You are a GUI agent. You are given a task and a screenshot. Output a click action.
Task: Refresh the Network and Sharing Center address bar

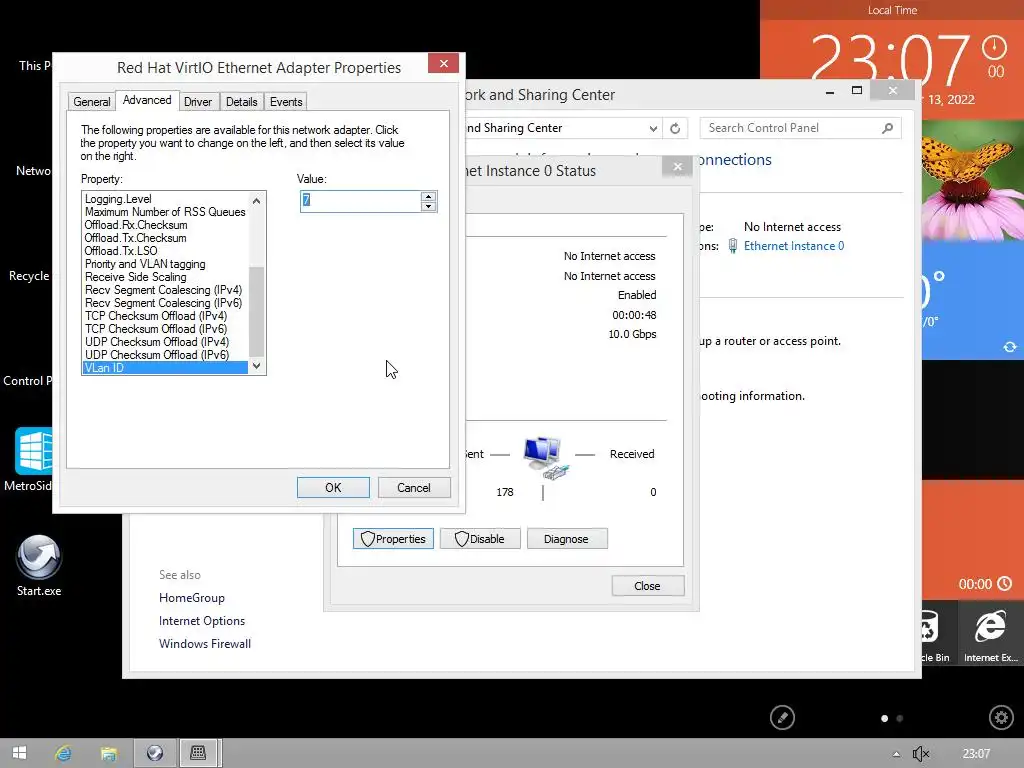[x=675, y=129]
